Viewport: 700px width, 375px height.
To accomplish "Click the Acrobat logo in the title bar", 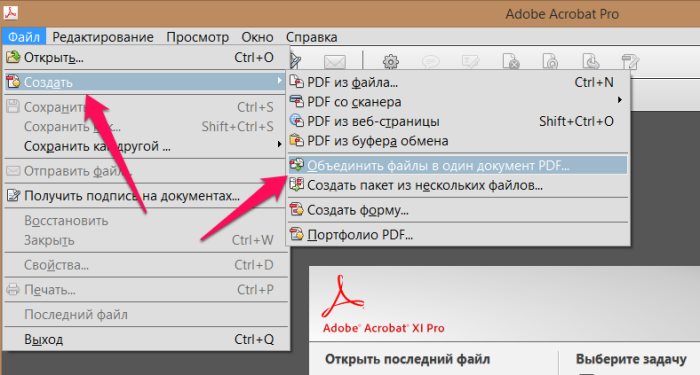I will (x=10, y=13).
